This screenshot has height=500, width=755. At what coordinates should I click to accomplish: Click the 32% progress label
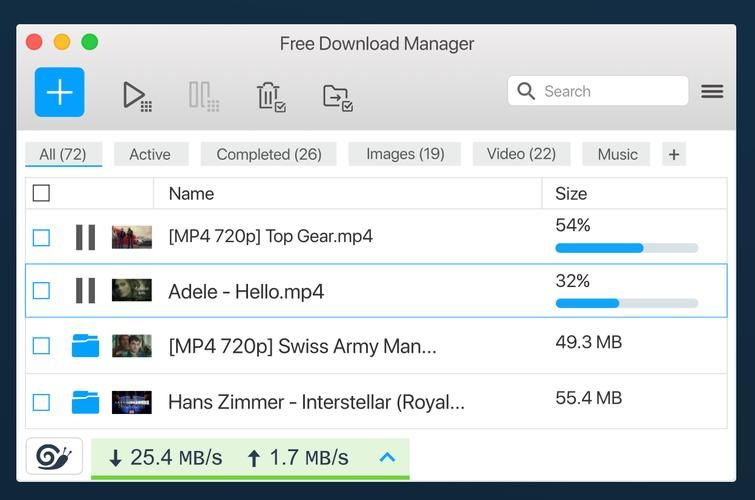pyautogui.click(x=573, y=281)
